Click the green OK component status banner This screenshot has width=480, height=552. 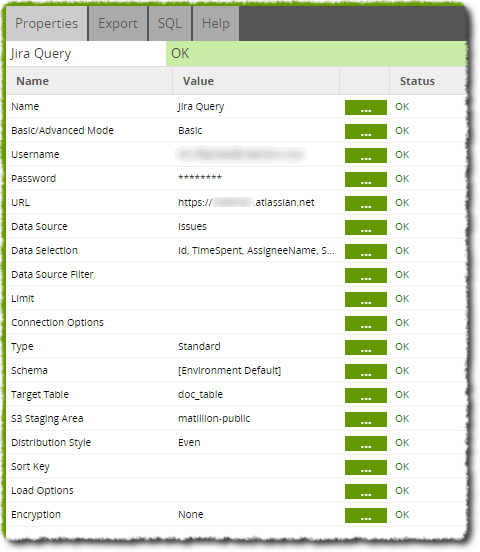316,54
